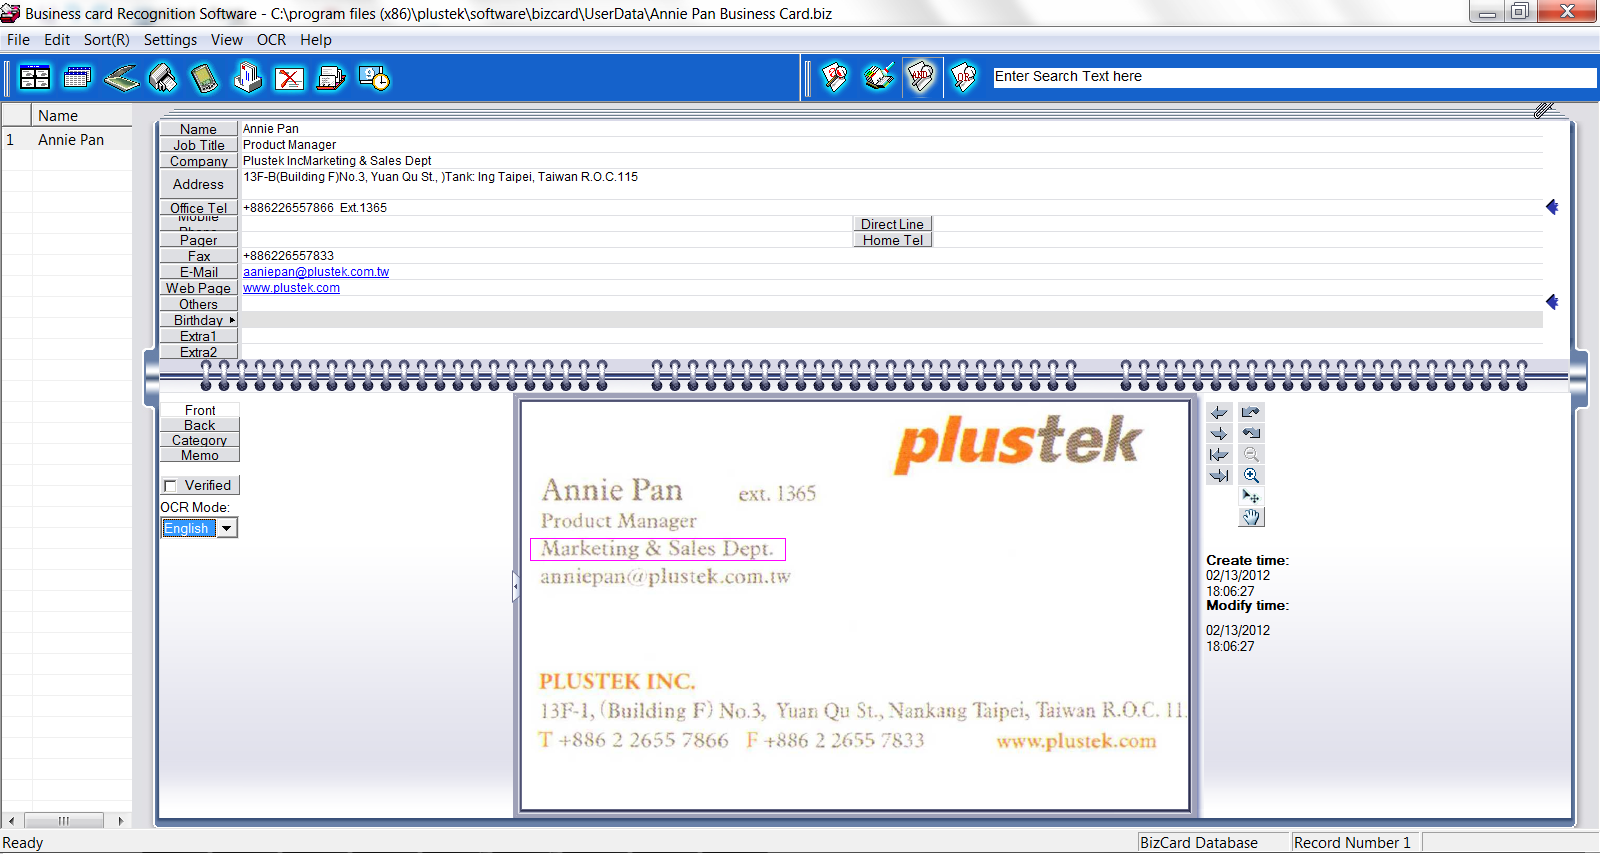1600x854 pixels.
Task: Open the OCR menu
Action: 271,40
